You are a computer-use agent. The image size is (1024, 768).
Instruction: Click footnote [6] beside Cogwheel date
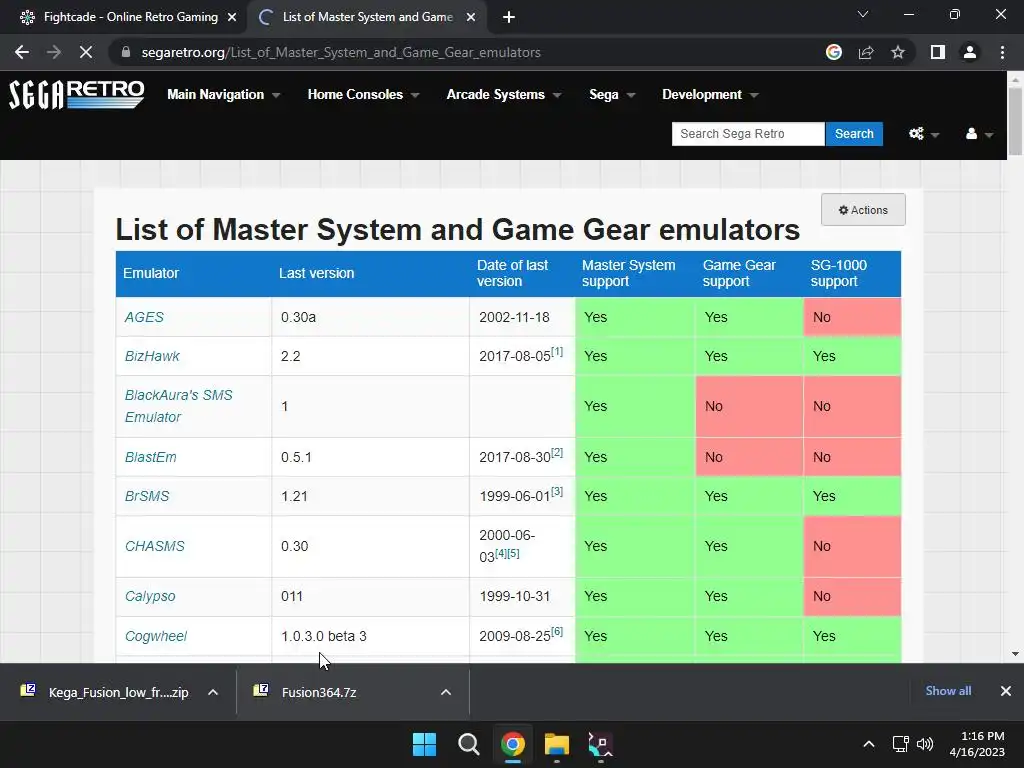point(557,632)
